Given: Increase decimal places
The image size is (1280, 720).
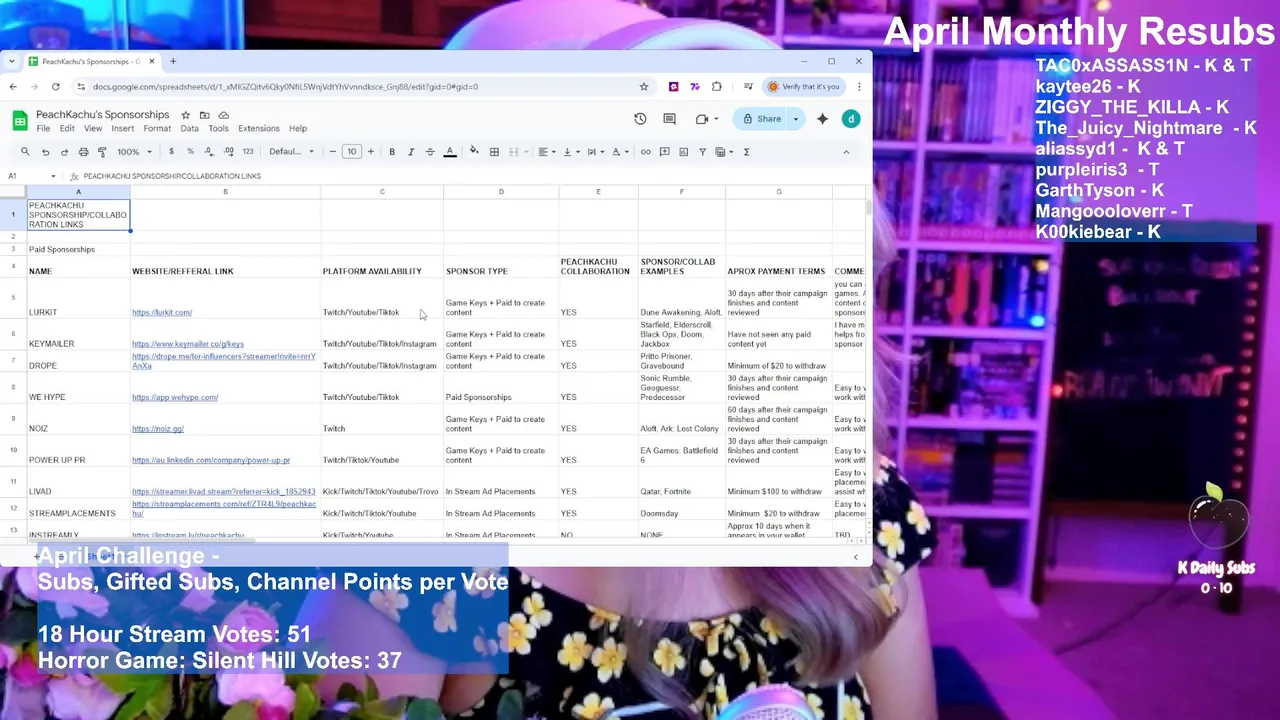Looking at the screenshot, I should [x=229, y=152].
